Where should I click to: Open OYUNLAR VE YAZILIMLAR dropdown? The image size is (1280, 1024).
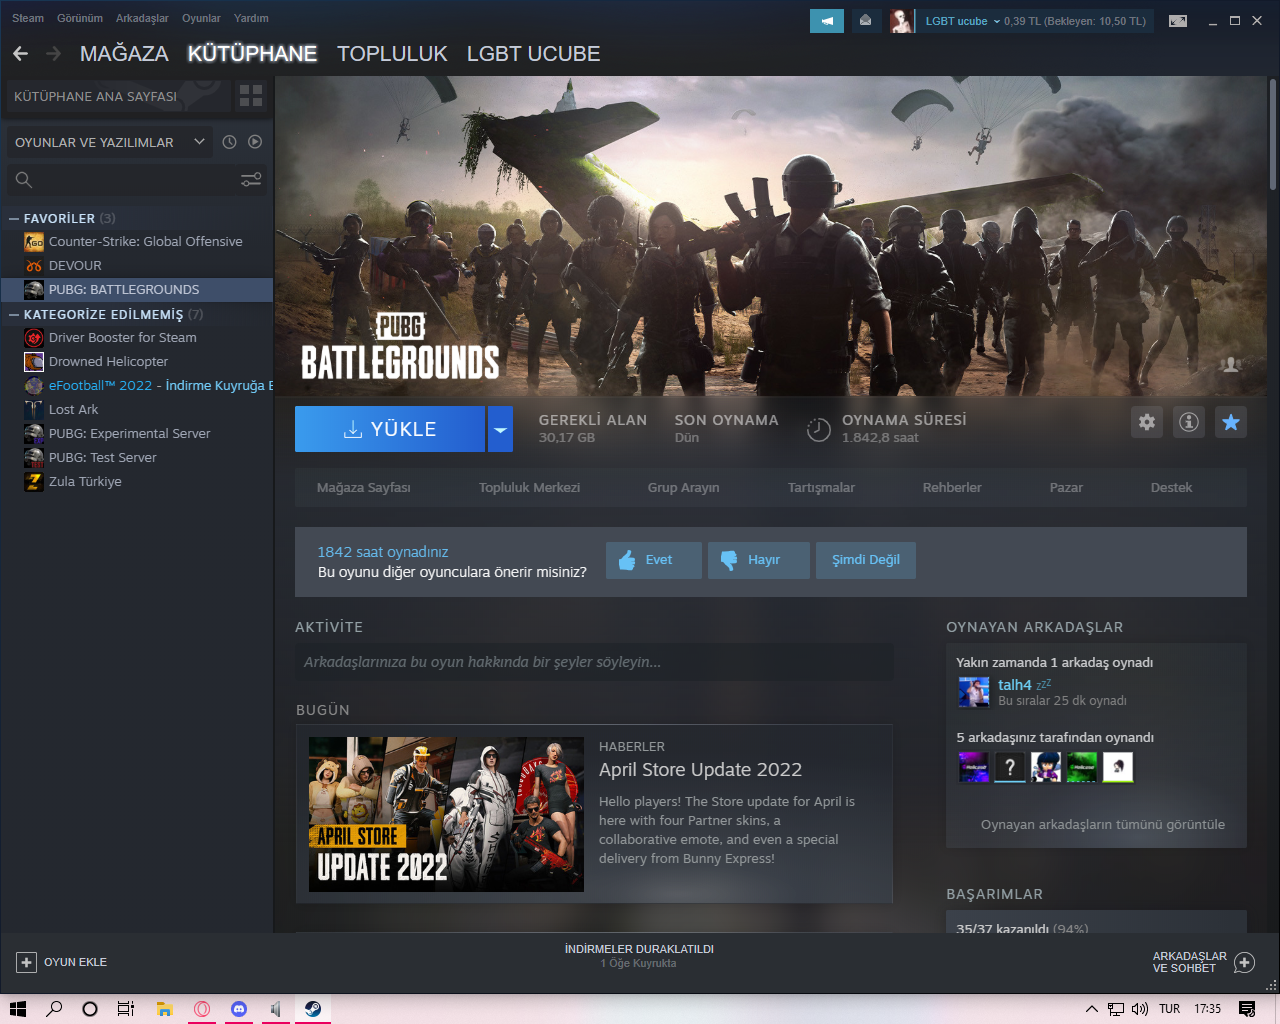109,142
